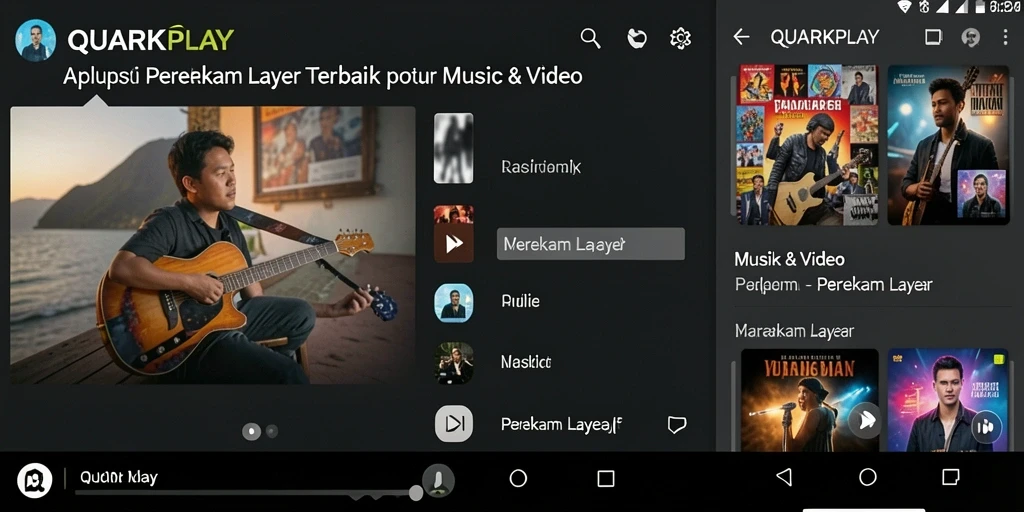The height and width of the screenshot is (512, 1024).
Task: Click the heart-shaped icon beside search
Action: click(636, 39)
